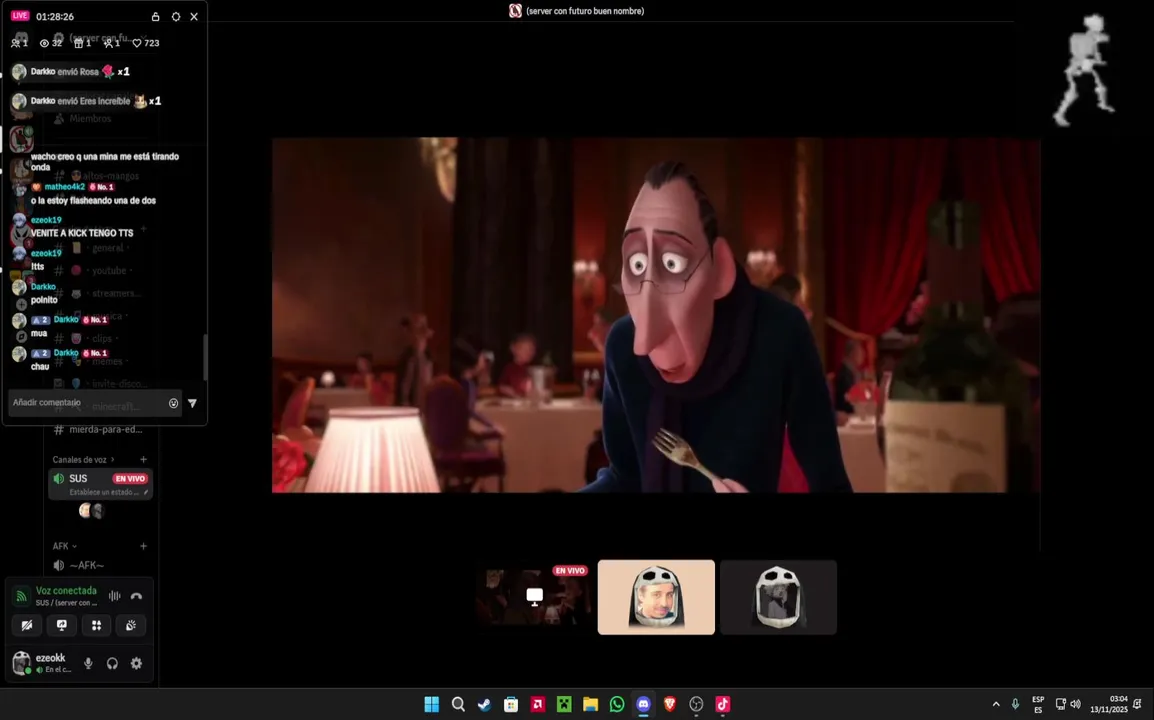Open emoji picker in comment box
This screenshot has height=720, width=1154.
[x=174, y=403]
